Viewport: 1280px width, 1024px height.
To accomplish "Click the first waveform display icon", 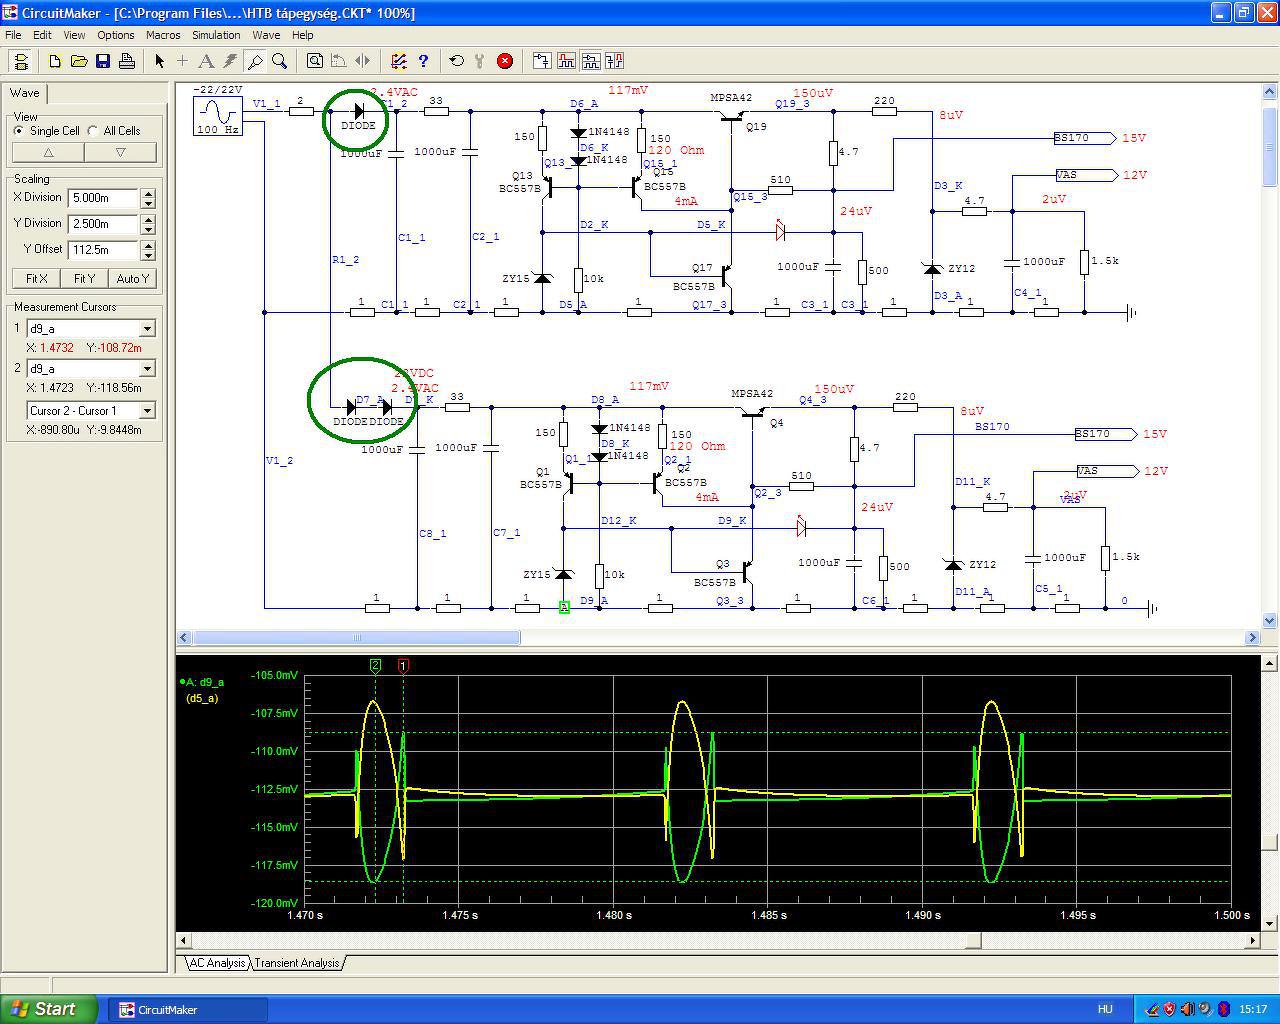I will (542, 61).
